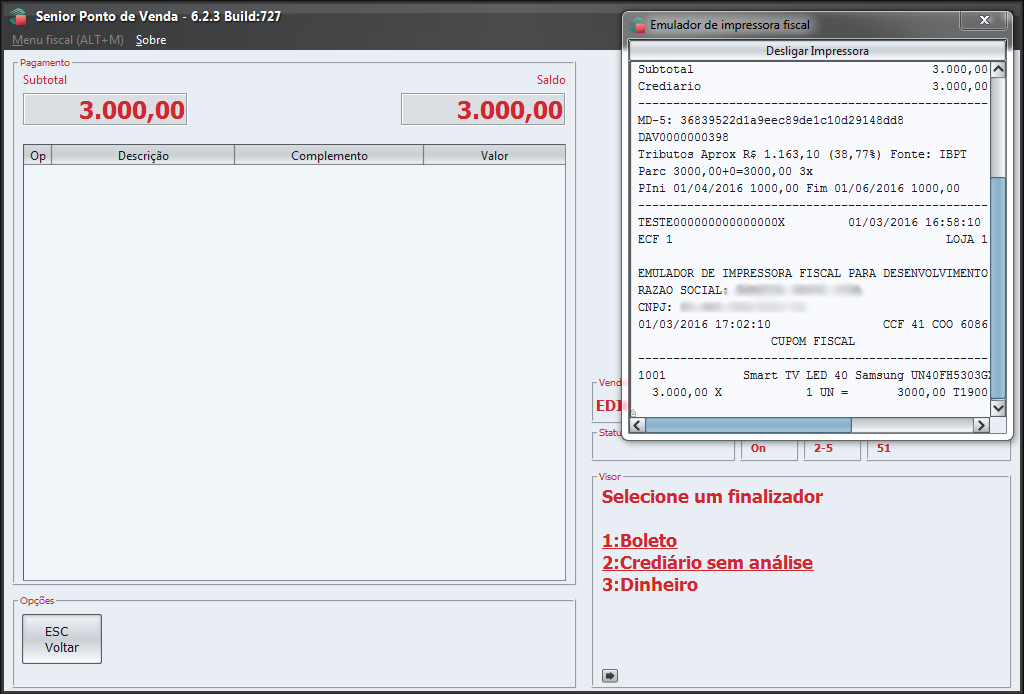
Task: Click the EMULADOR DE IMPRESSORA FISCAL PARA DESENVOLVIMENTO line
Action: pos(812,274)
